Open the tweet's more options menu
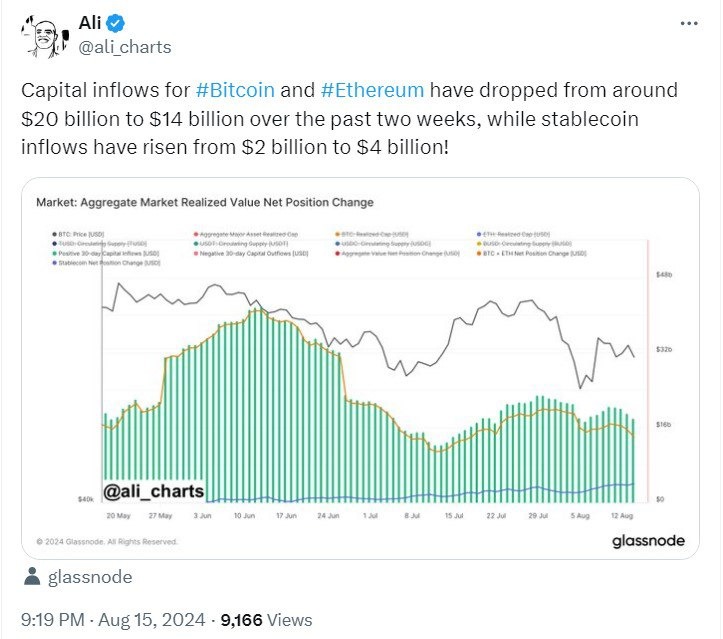723x639 pixels. click(689, 24)
